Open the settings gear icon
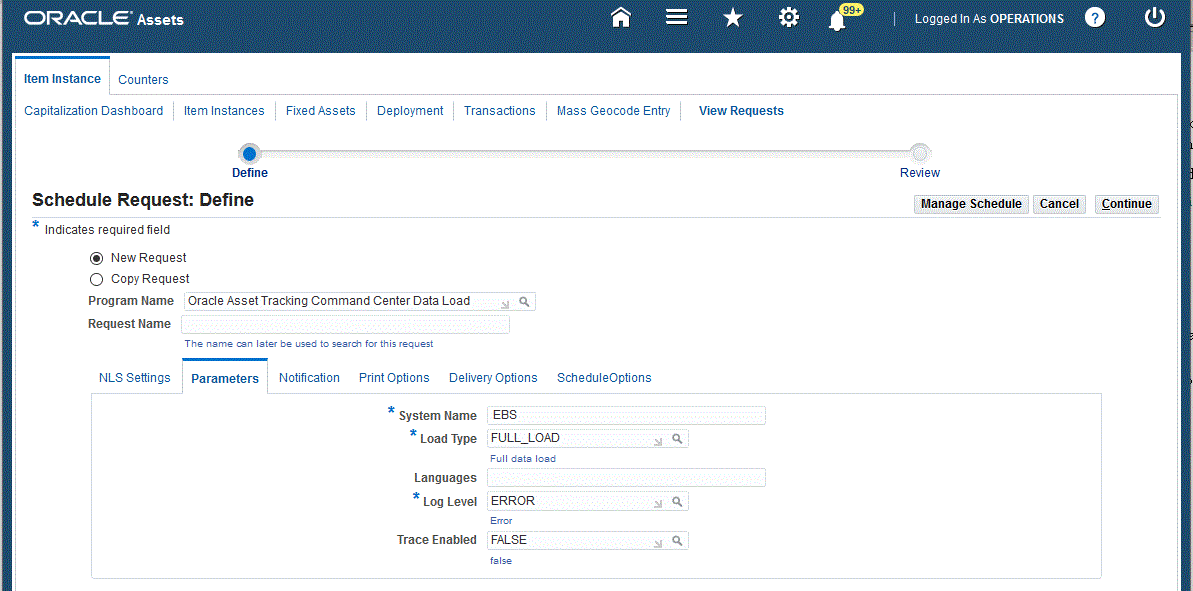Screen dimensions: 1193x591 point(789,17)
